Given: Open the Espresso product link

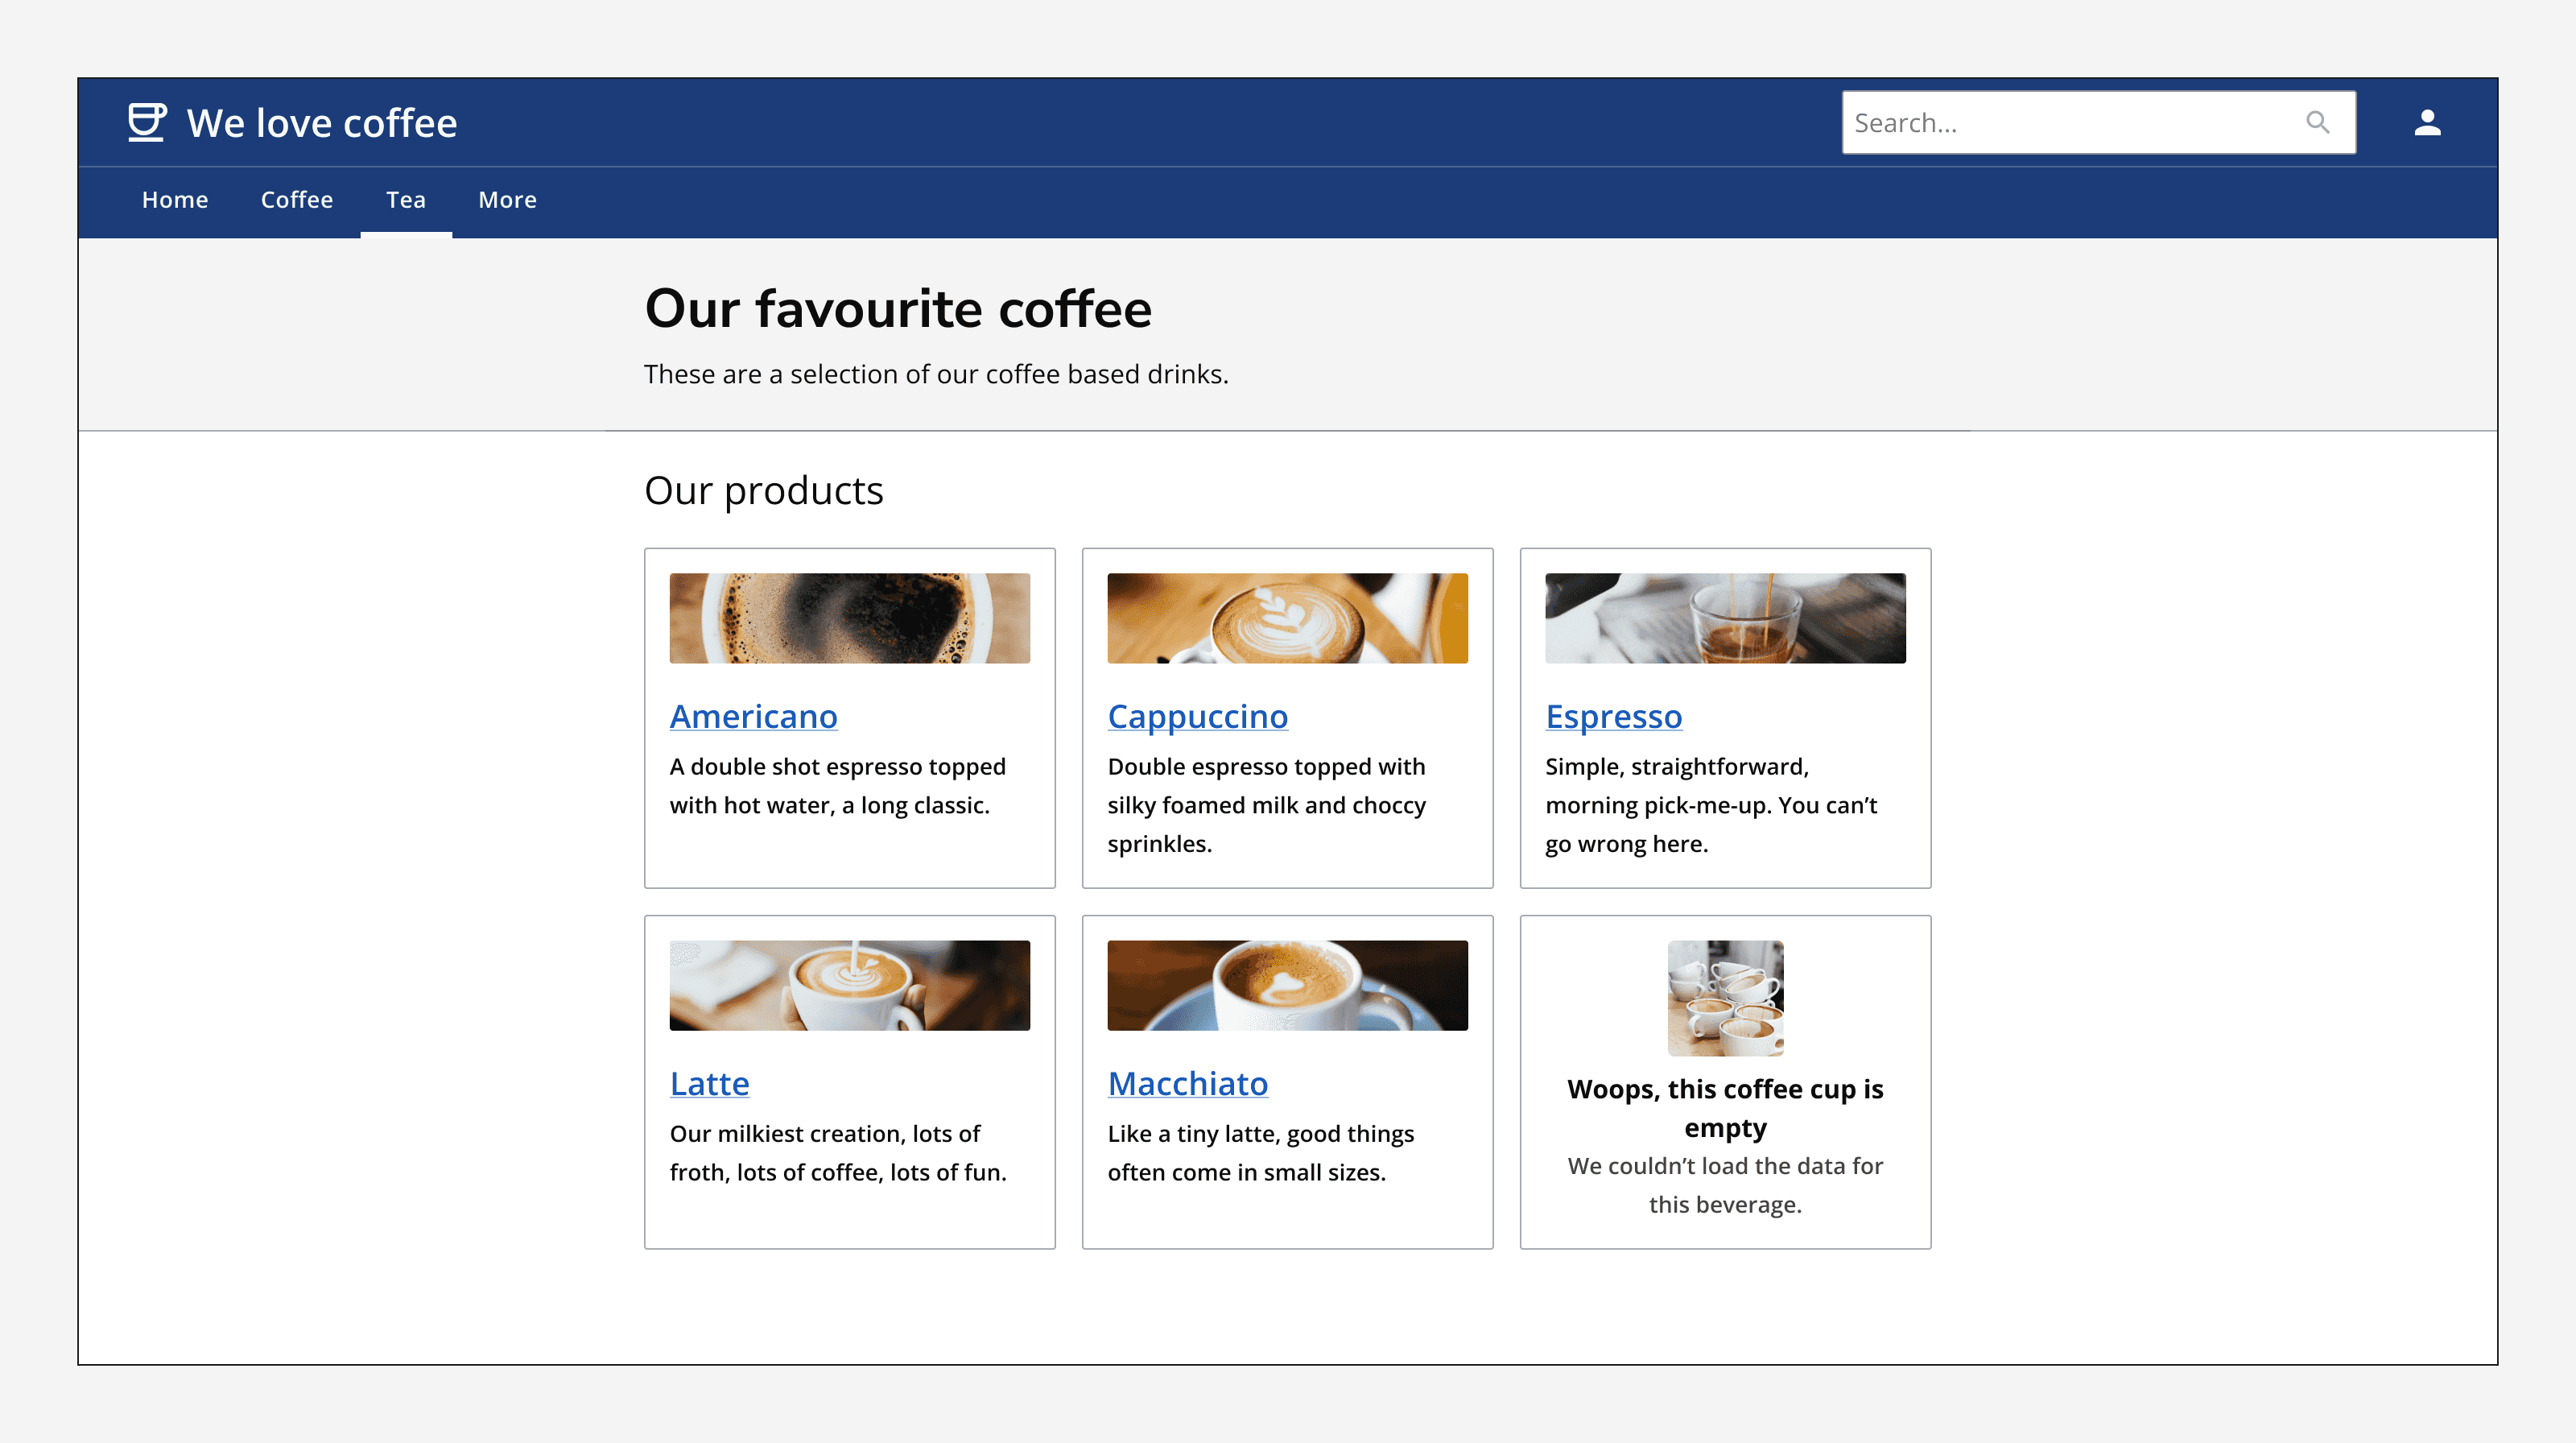Looking at the screenshot, I should point(1613,716).
